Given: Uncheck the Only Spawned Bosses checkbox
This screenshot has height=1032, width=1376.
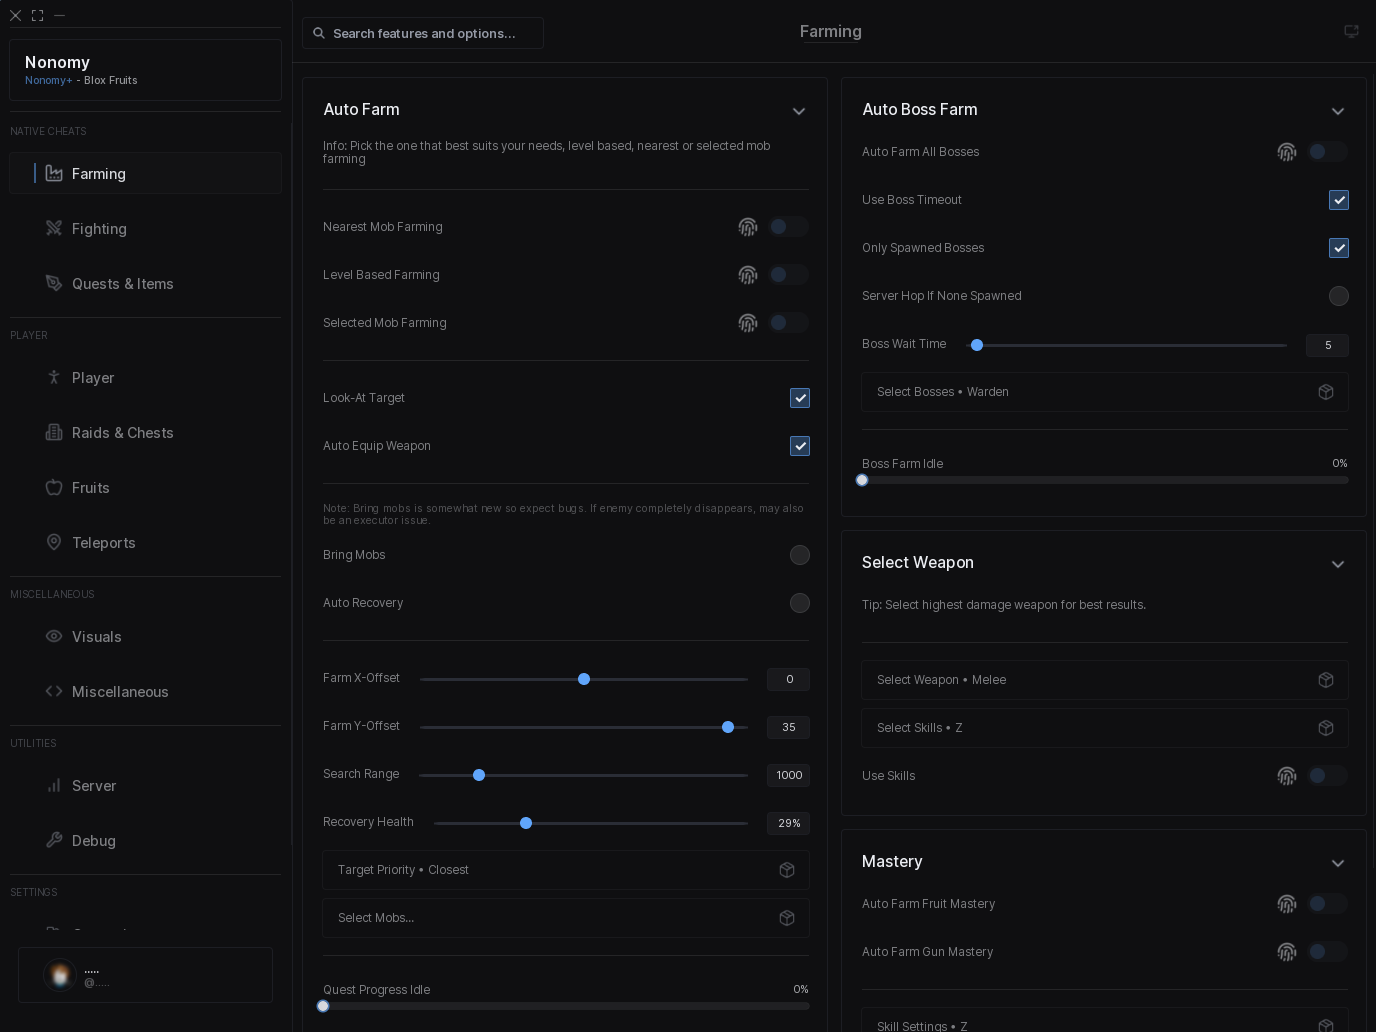Looking at the screenshot, I should click(1339, 248).
